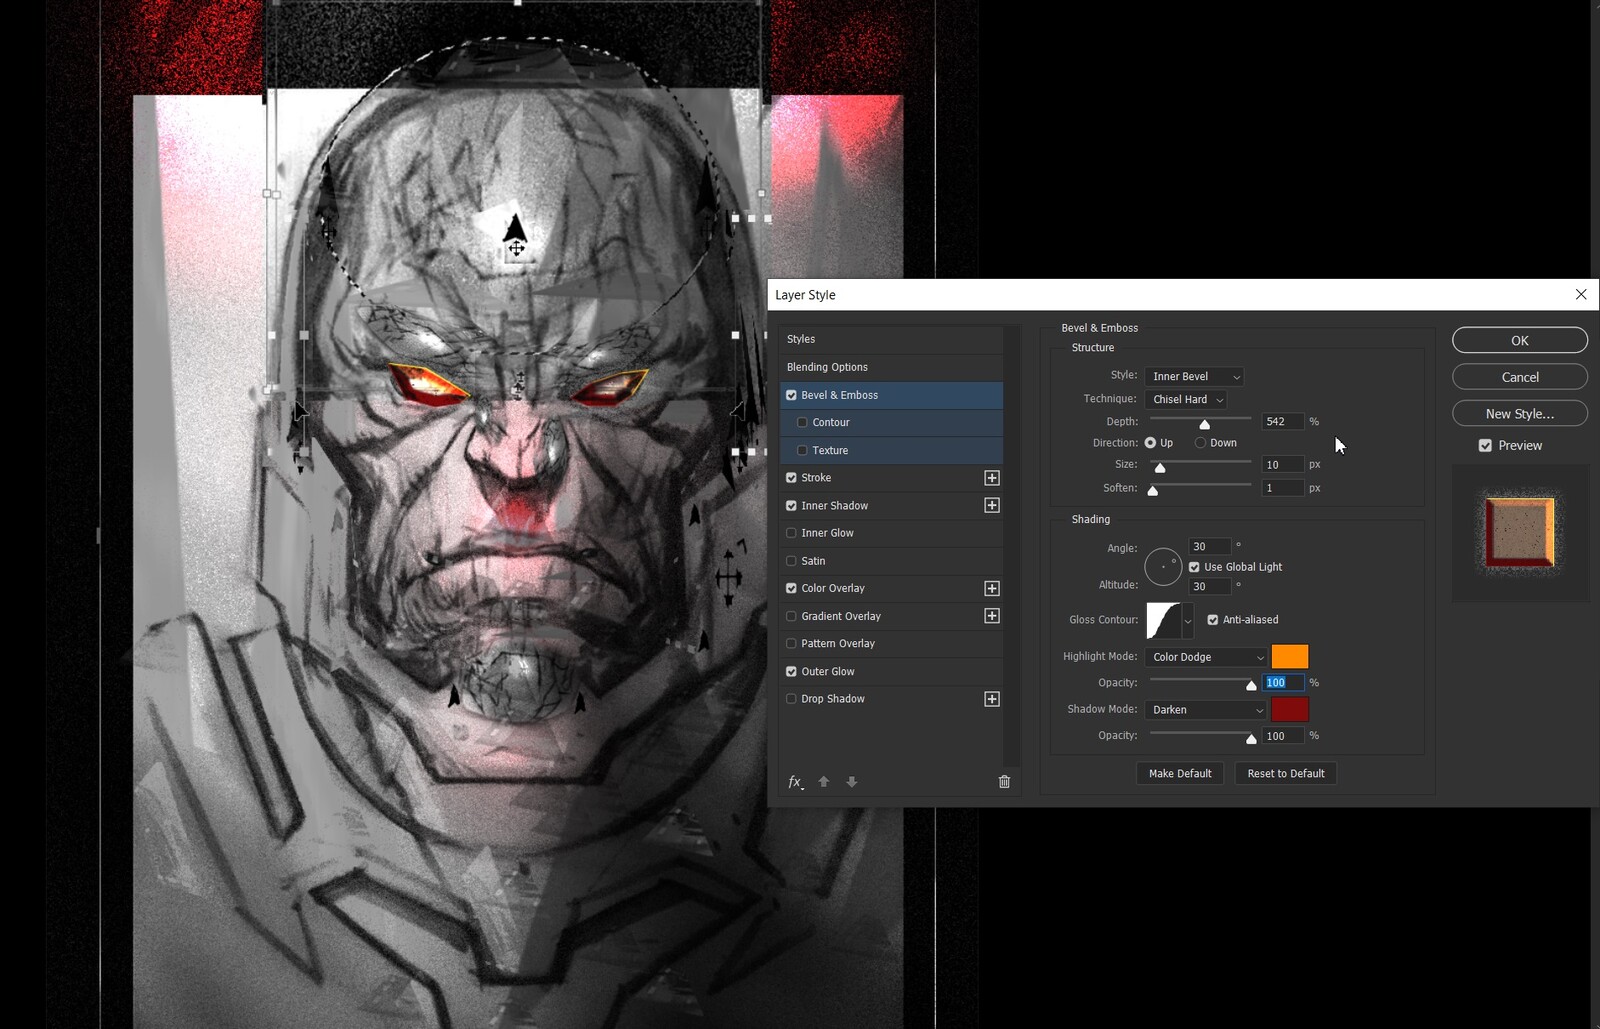Toggle the Preview checkbox
The image size is (1600, 1029).
1485,445
